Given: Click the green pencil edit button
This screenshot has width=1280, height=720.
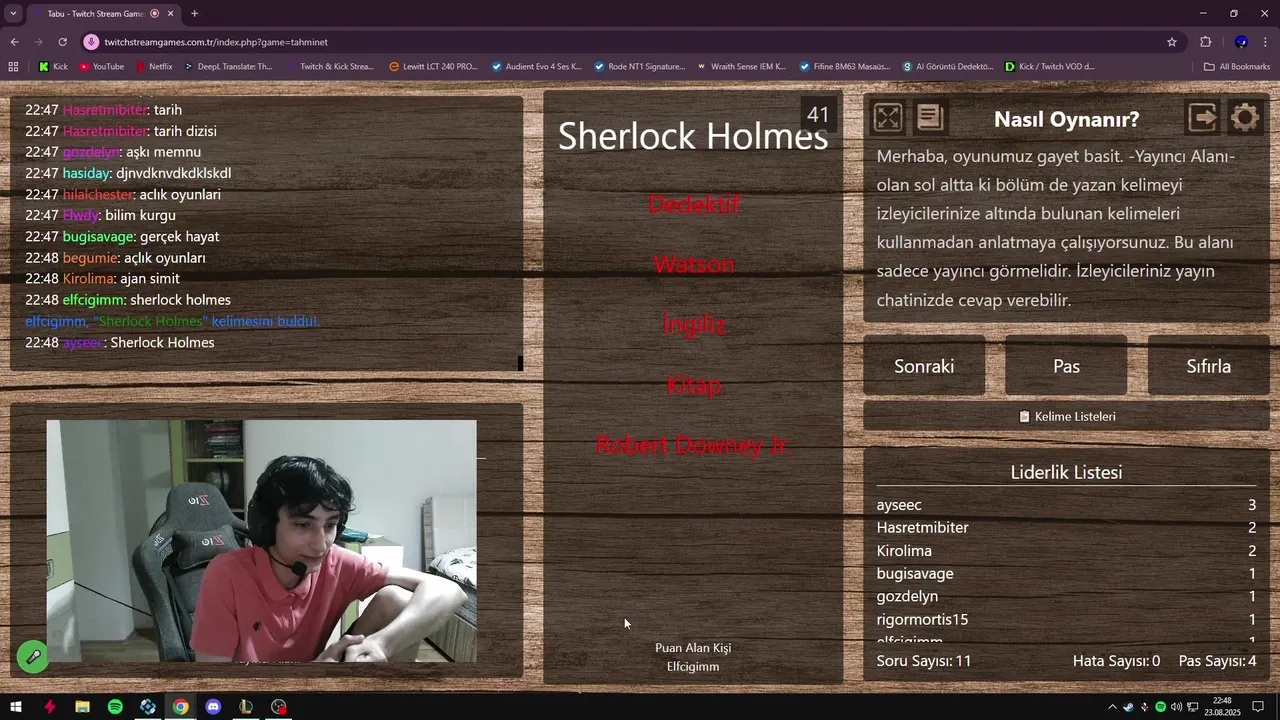Looking at the screenshot, I should tap(33, 657).
